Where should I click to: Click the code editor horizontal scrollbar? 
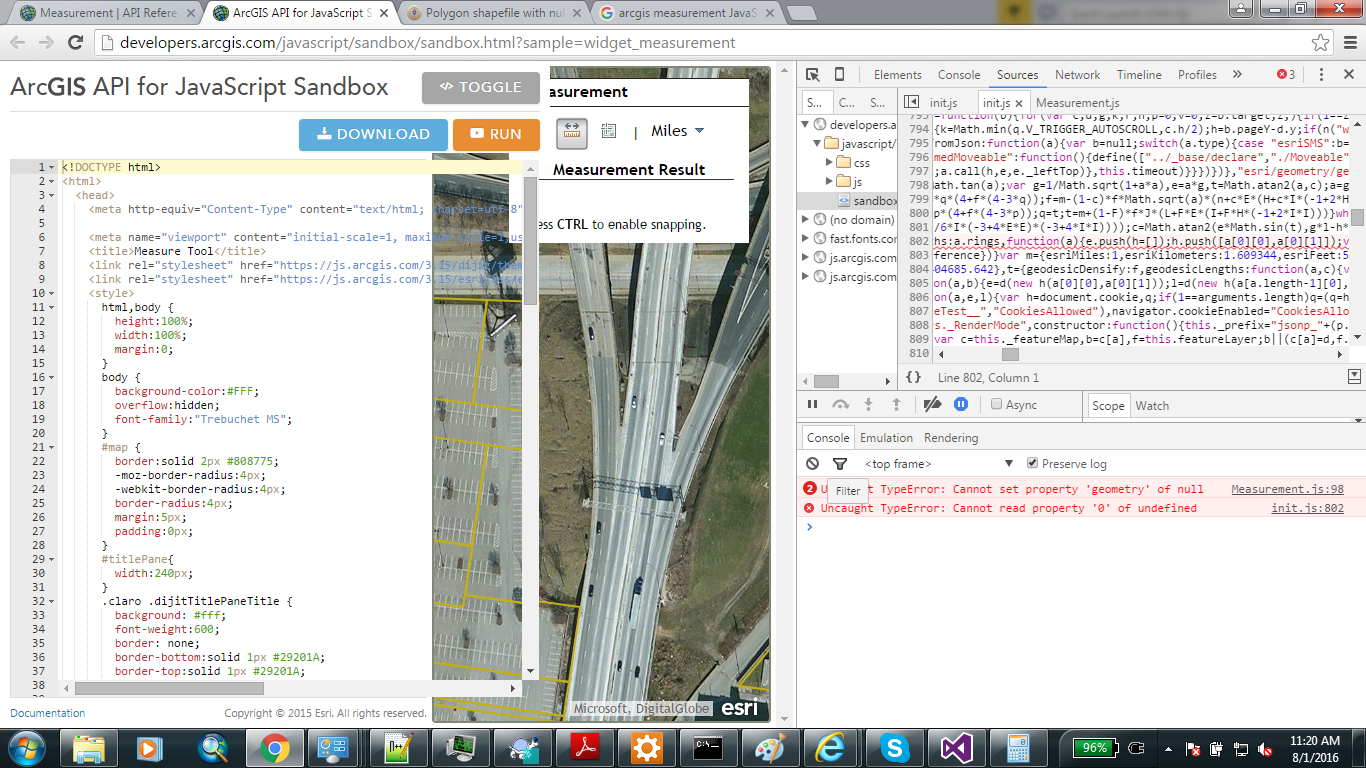point(169,688)
